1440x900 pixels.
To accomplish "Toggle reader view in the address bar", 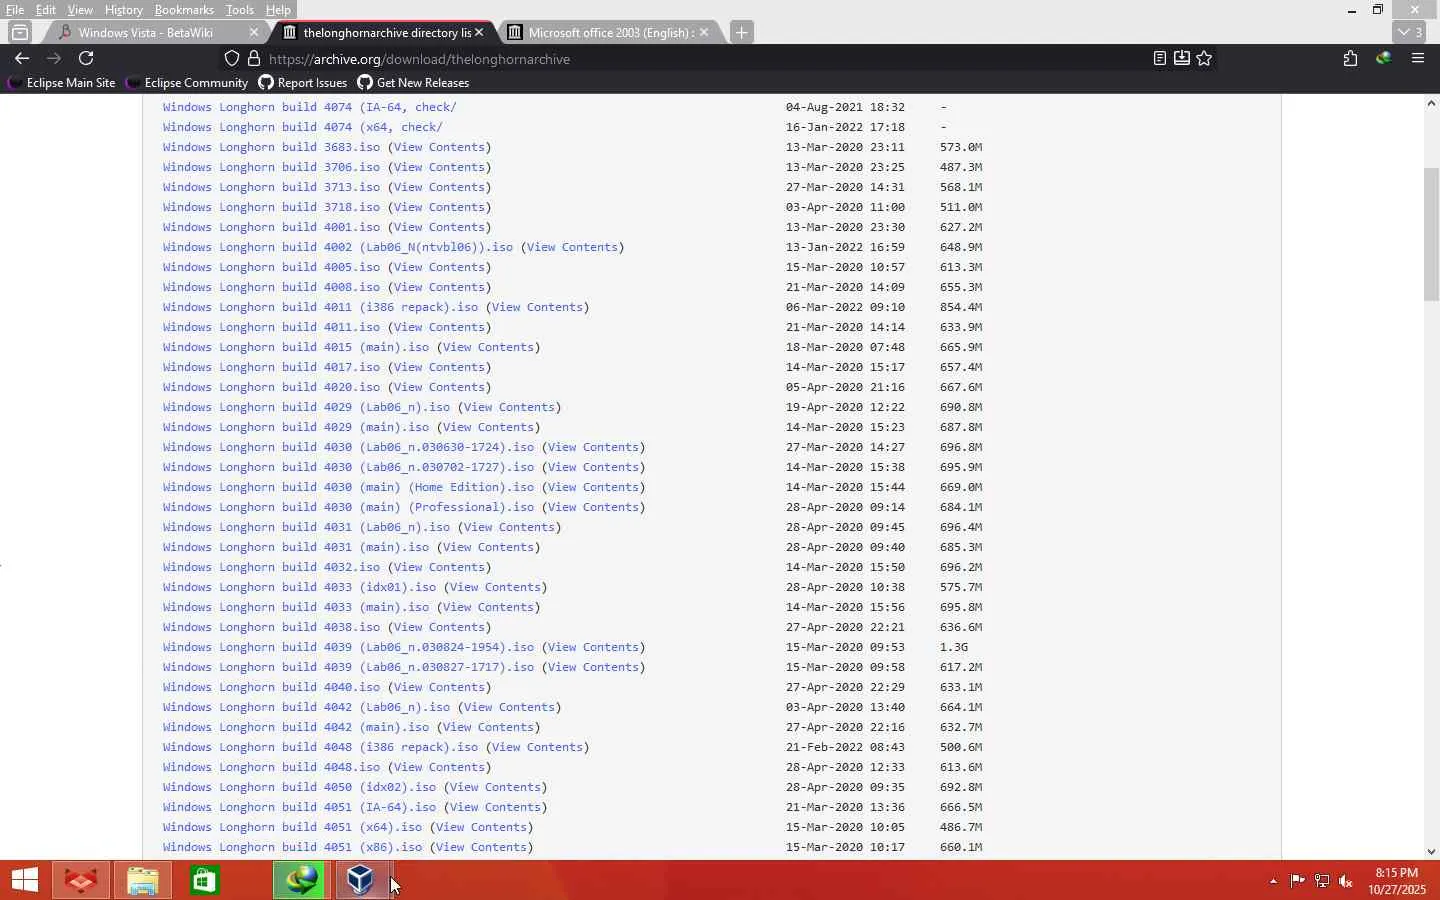I will click(x=1160, y=59).
